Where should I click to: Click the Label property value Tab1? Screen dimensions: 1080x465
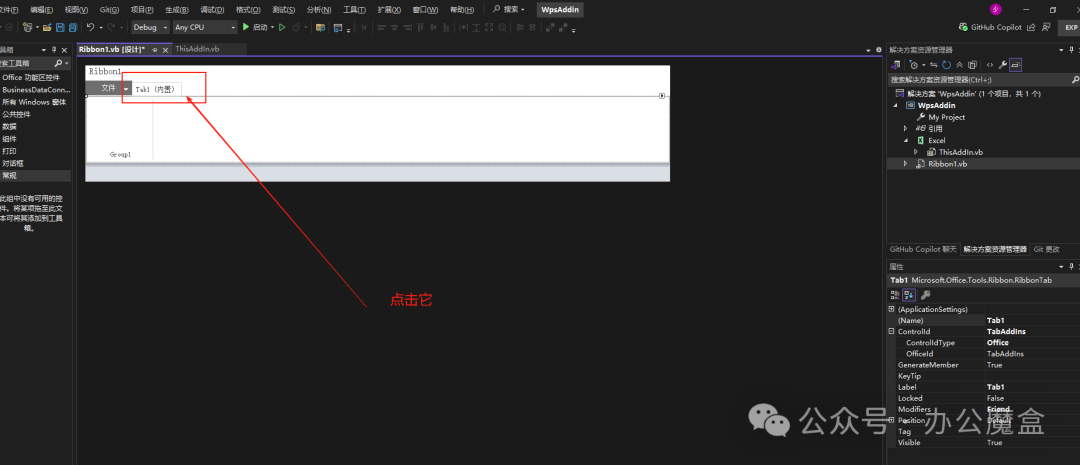click(995, 387)
